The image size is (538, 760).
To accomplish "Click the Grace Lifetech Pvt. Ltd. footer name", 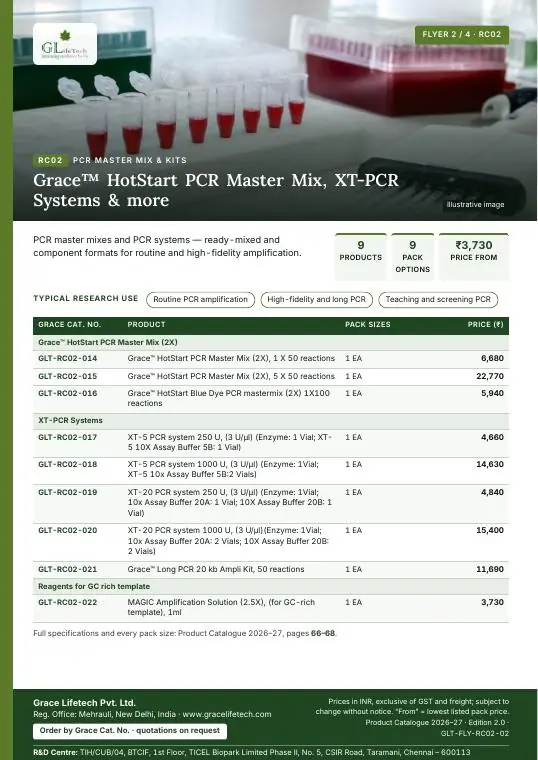I will pos(84,703).
